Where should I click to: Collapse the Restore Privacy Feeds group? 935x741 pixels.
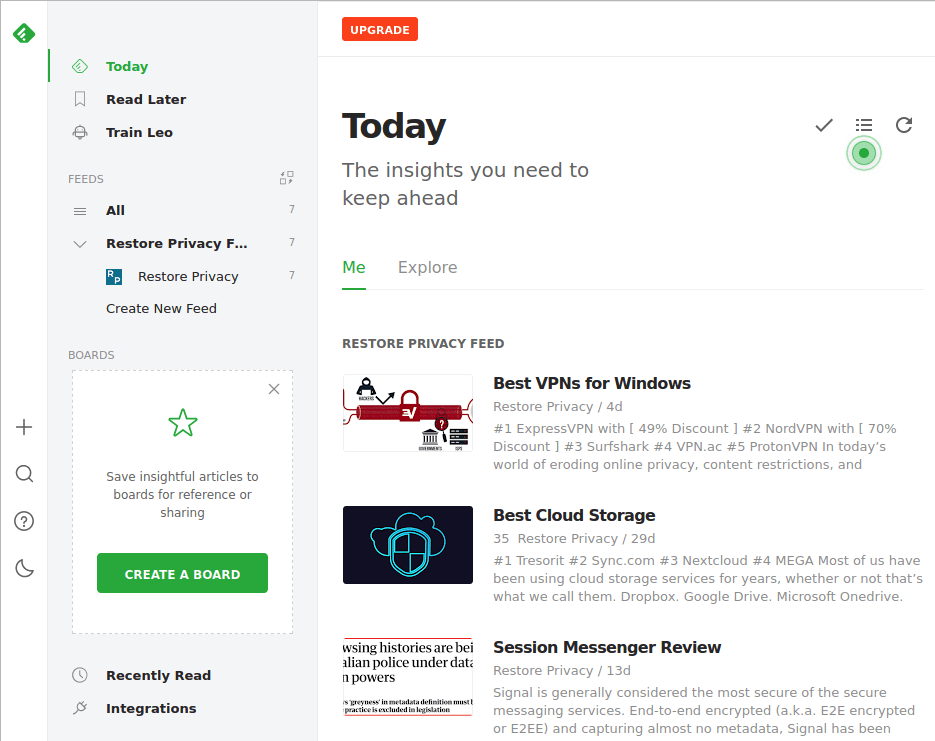click(79, 242)
